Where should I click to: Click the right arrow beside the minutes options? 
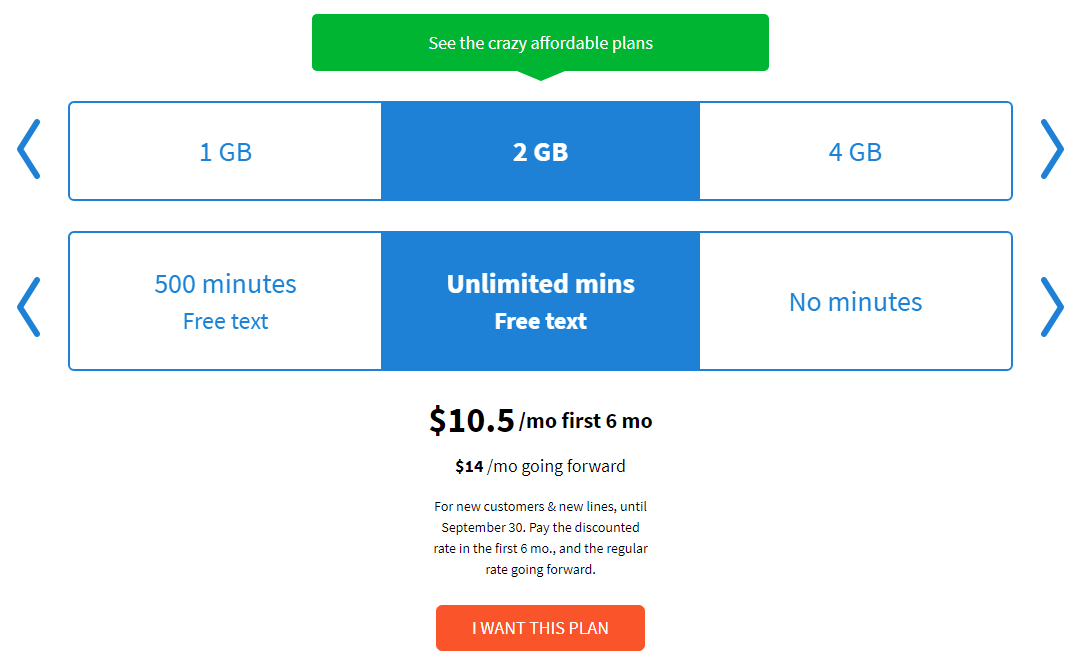pyautogui.click(x=1051, y=306)
